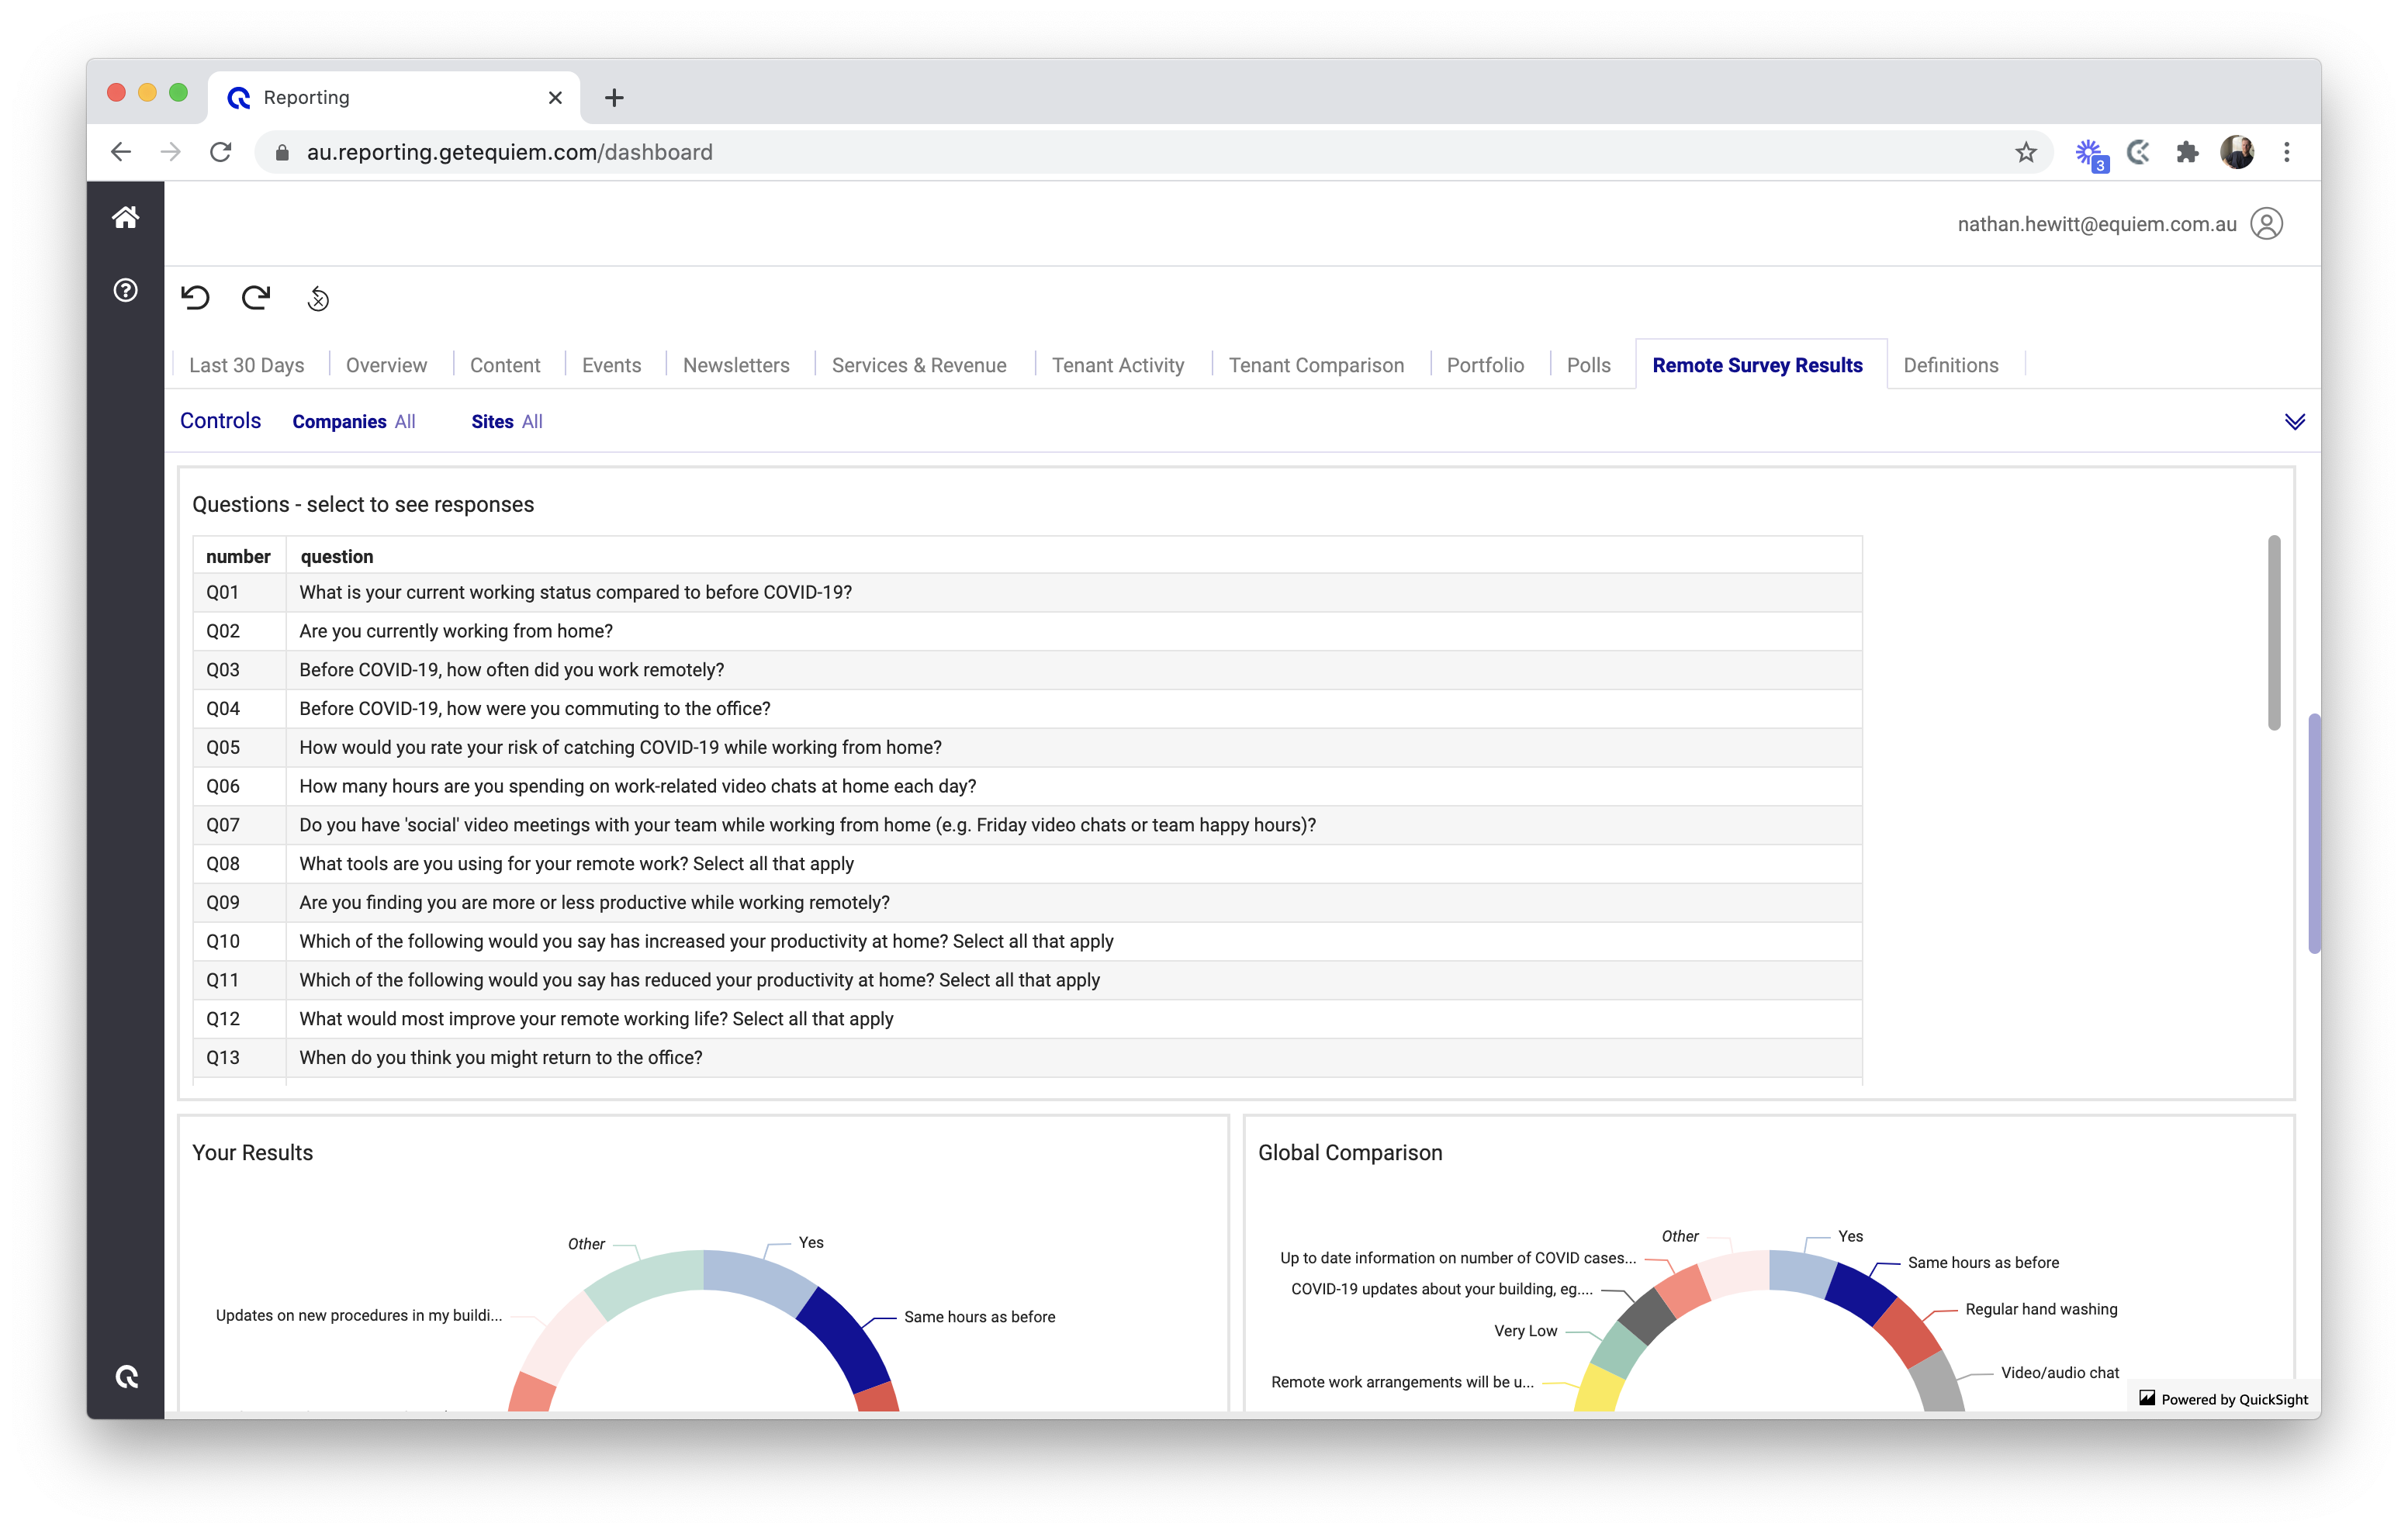Open the Companies All filter
The width and height of the screenshot is (2408, 1534).
coord(353,422)
